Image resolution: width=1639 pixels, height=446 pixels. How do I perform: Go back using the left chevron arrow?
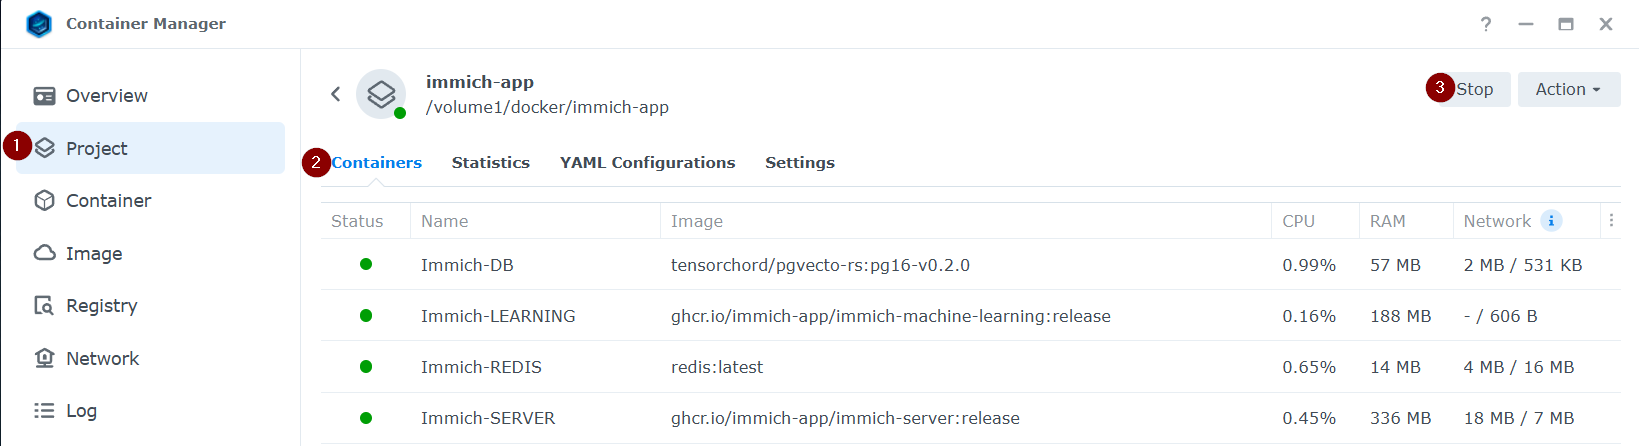[336, 94]
